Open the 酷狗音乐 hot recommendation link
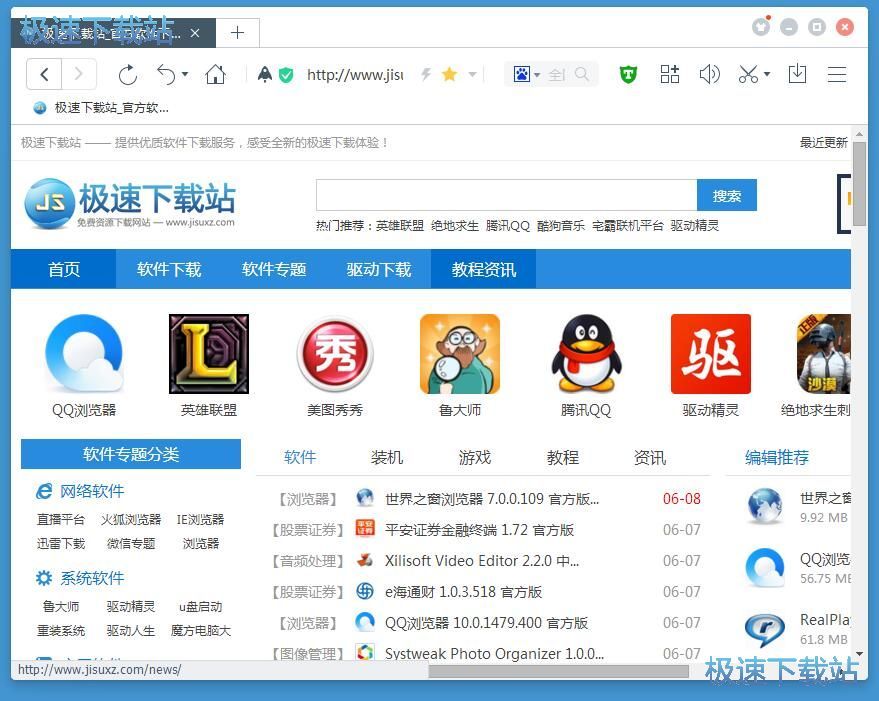The image size is (879, 701). pos(561,225)
